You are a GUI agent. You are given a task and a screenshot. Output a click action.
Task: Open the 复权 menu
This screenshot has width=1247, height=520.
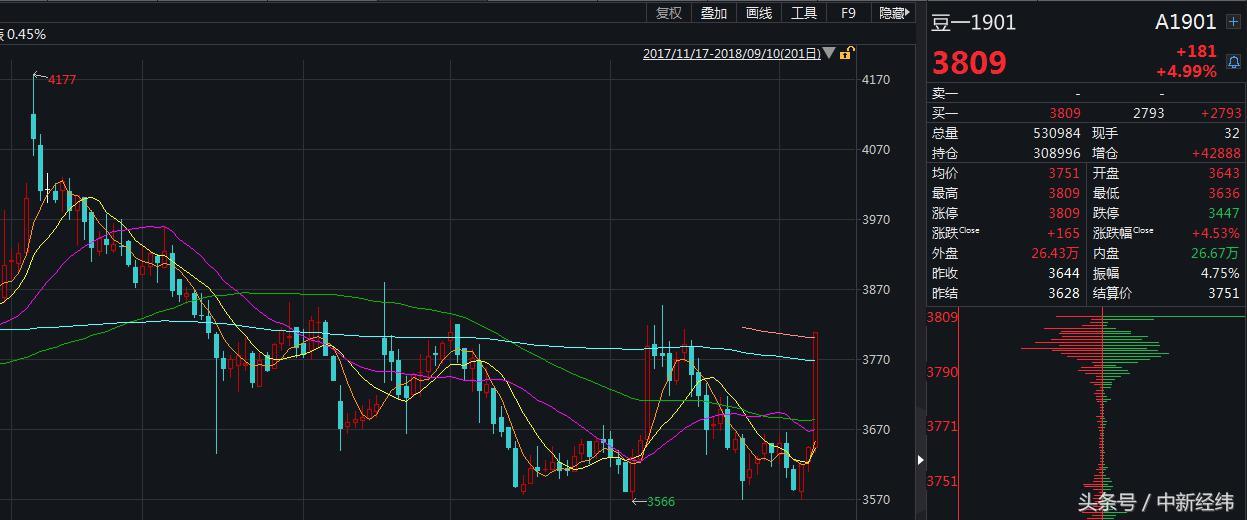tap(668, 13)
